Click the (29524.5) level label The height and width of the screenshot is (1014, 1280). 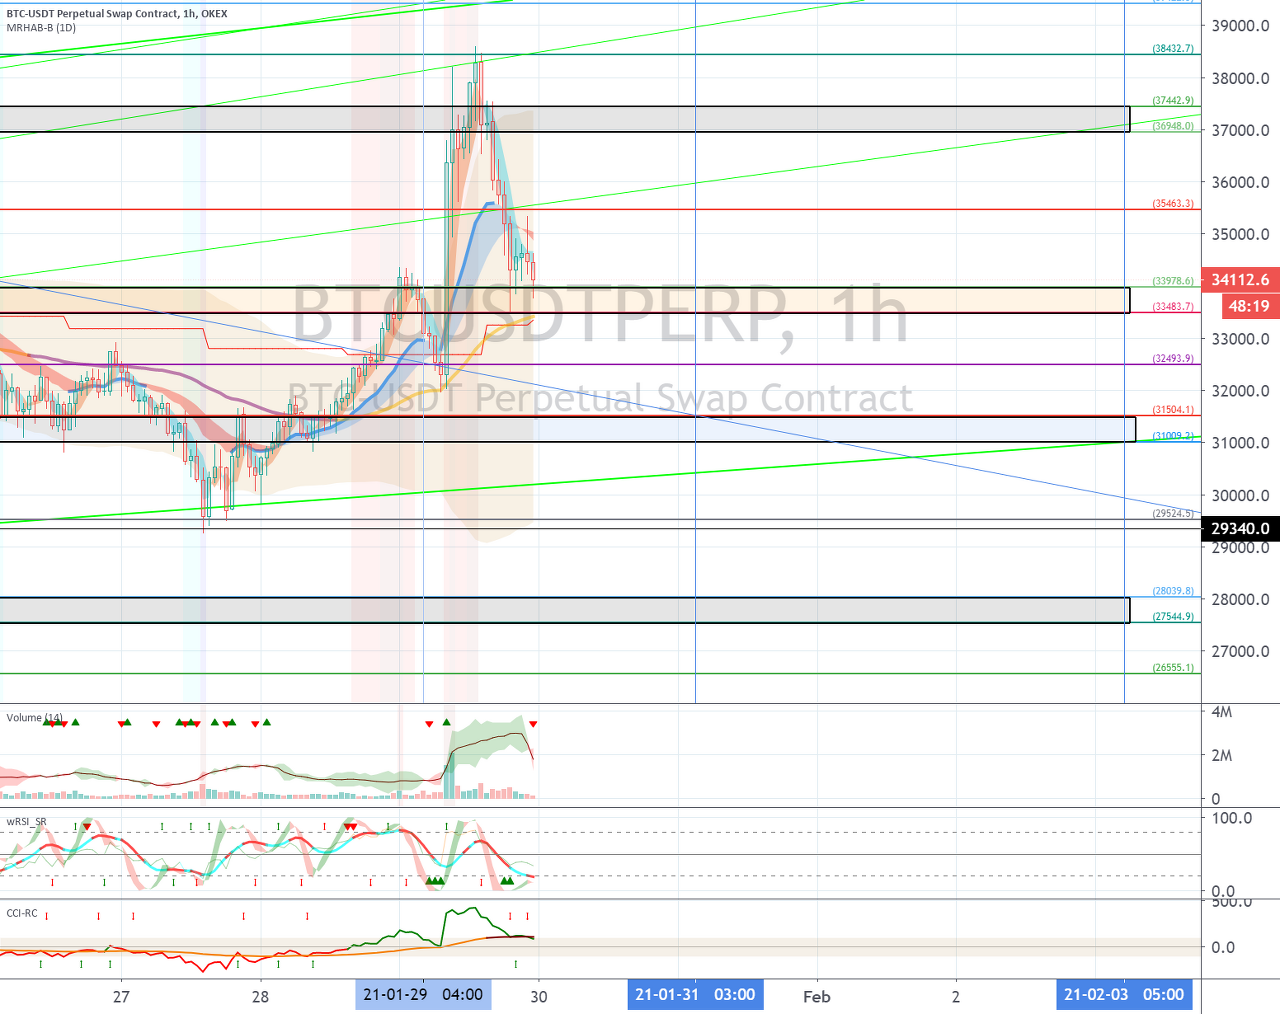1173,513
